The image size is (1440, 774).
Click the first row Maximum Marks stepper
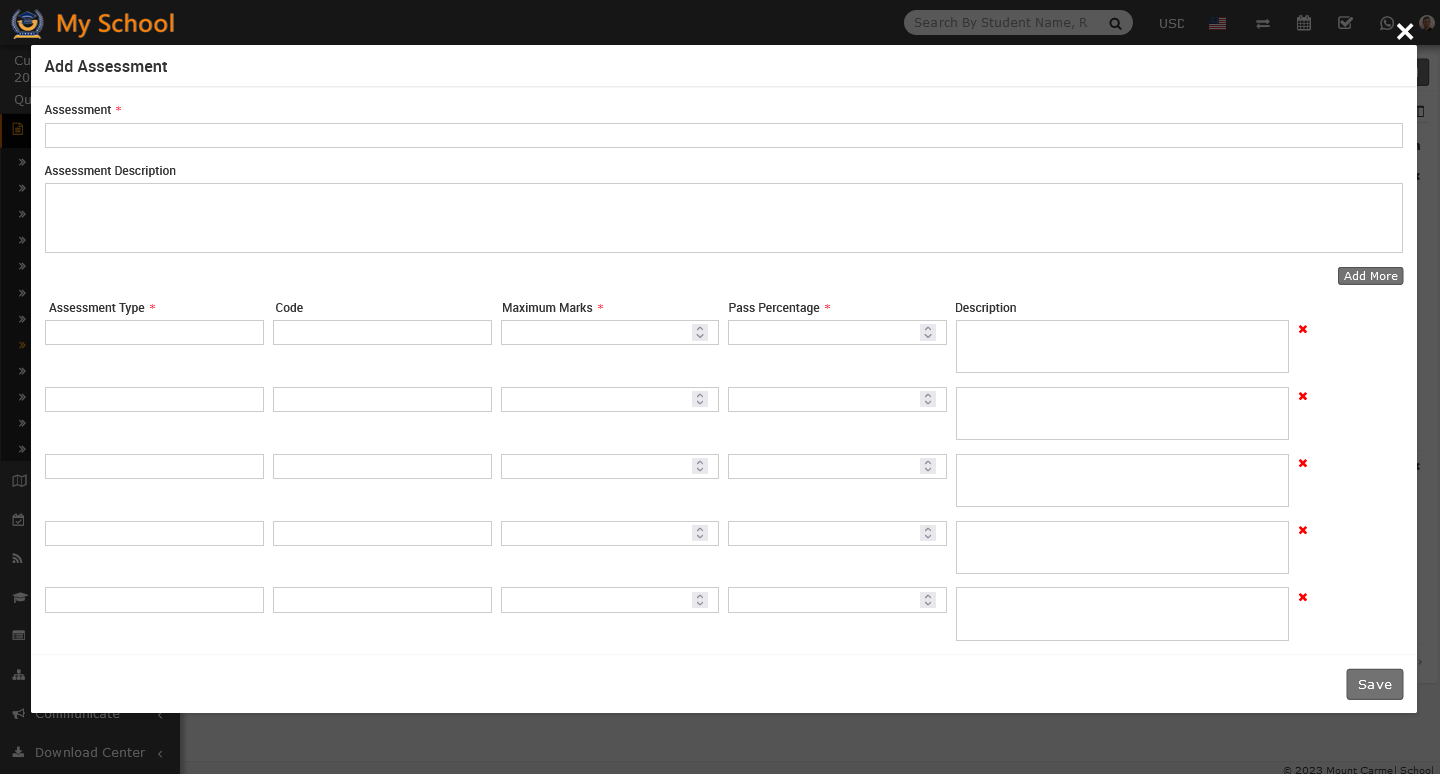pyautogui.click(x=700, y=332)
